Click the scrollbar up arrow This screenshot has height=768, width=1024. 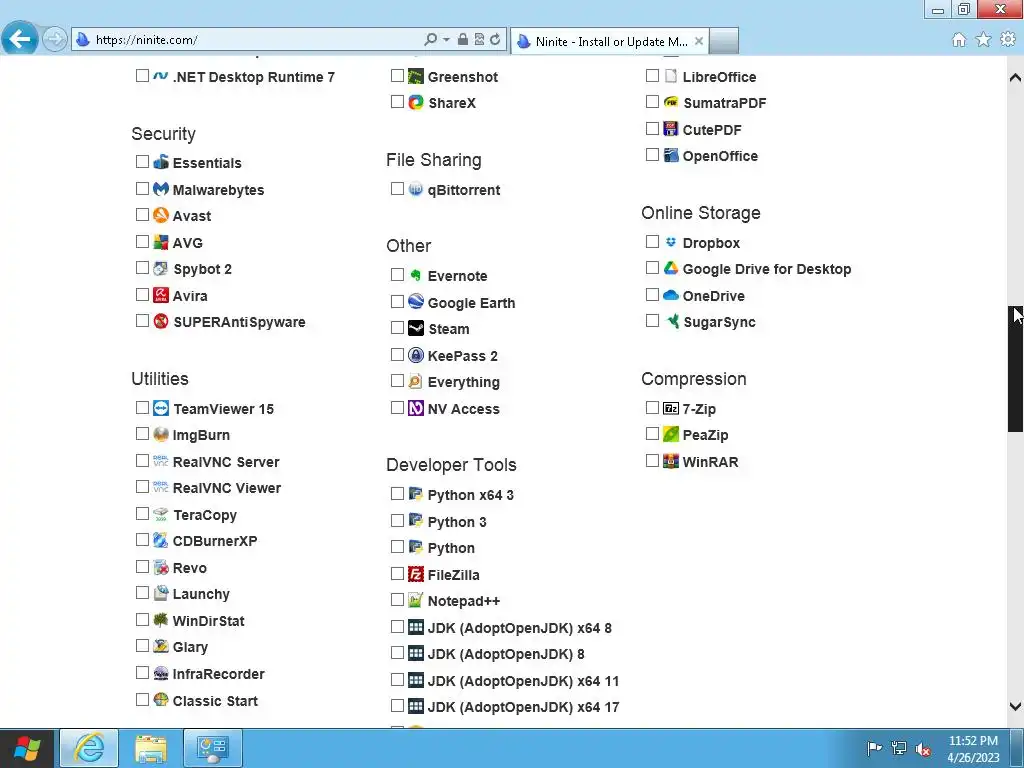coord(1015,77)
